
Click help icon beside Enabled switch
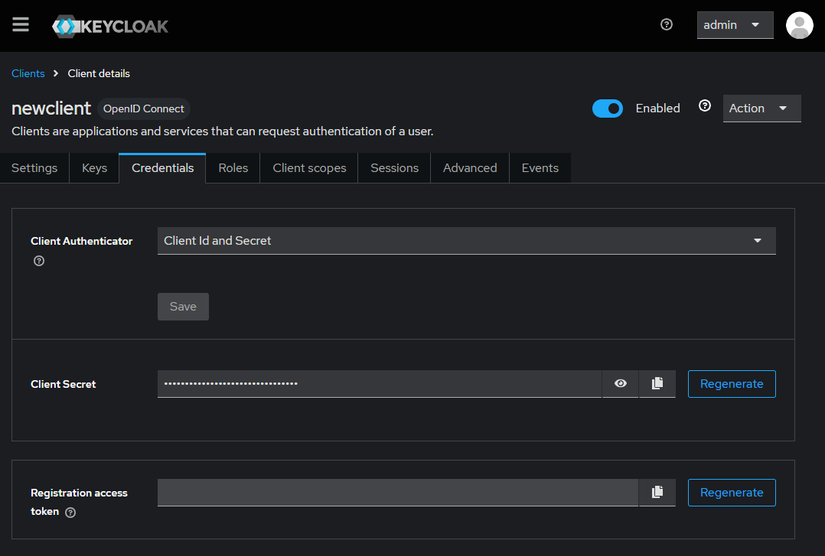[705, 106]
